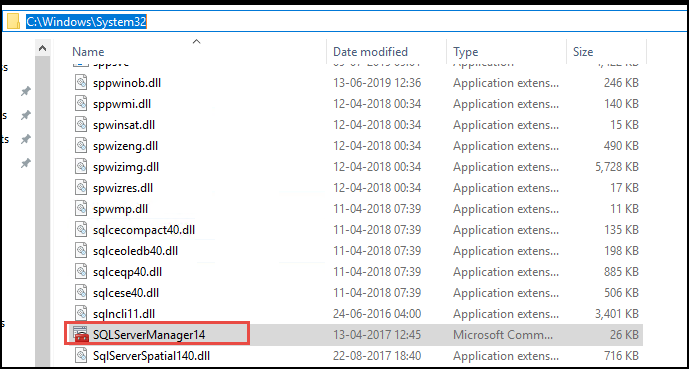Click file name sppwinob.dll
The width and height of the screenshot is (689, 369).
127,83
